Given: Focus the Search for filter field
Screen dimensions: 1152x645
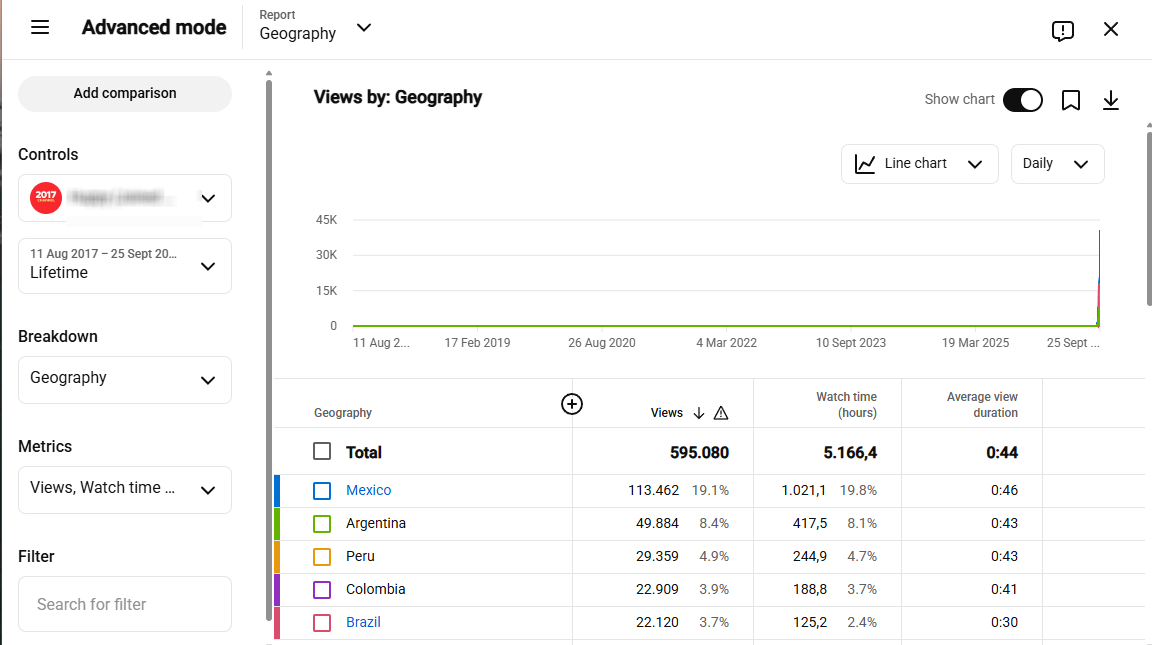Looking at the screenshot, I should point(125,604).
